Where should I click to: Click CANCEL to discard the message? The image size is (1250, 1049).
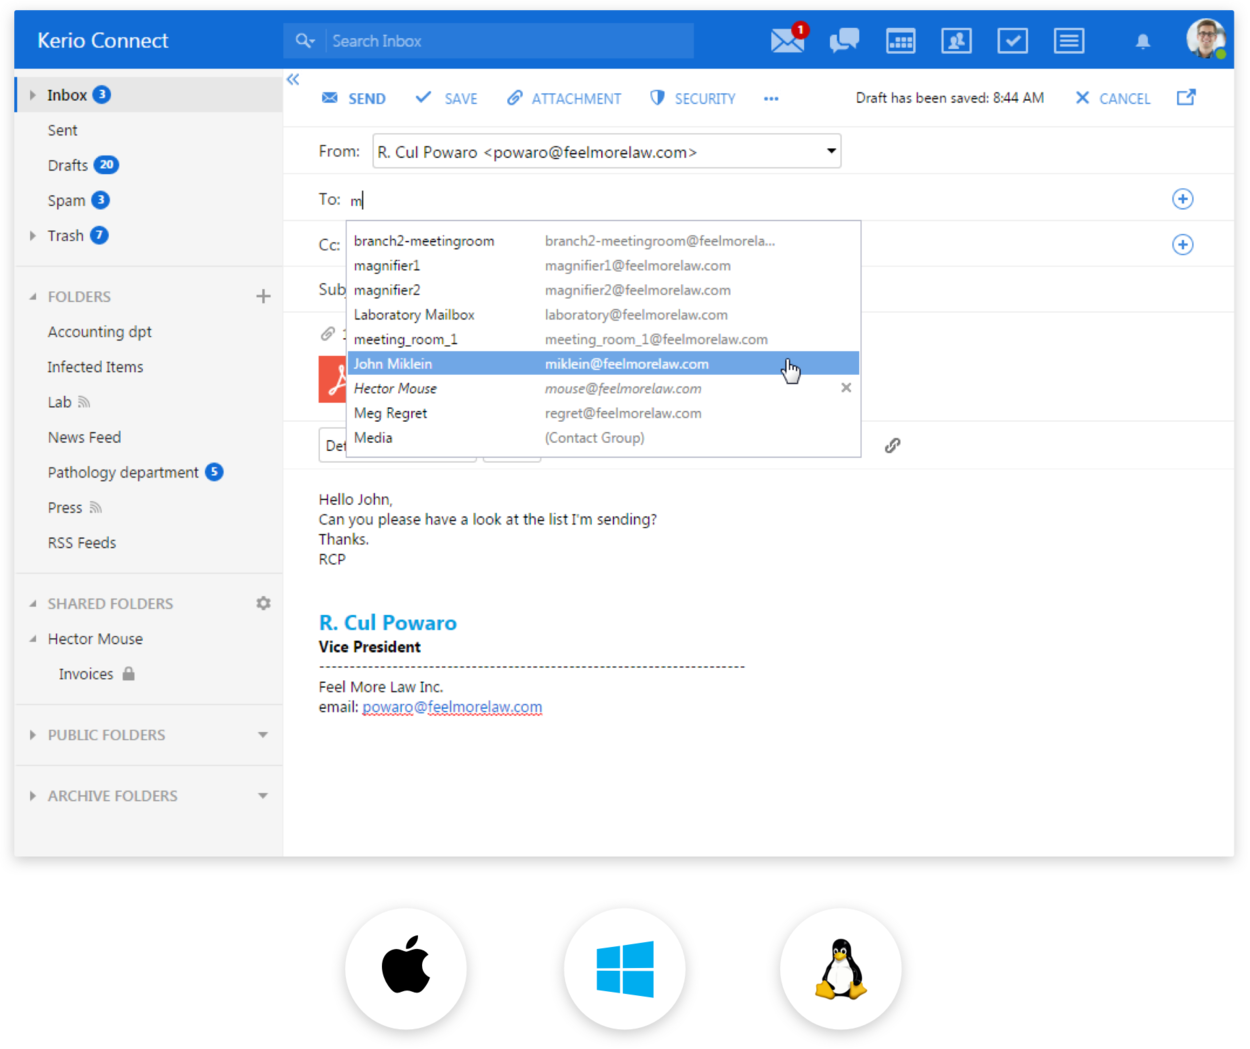(1113, 98)
